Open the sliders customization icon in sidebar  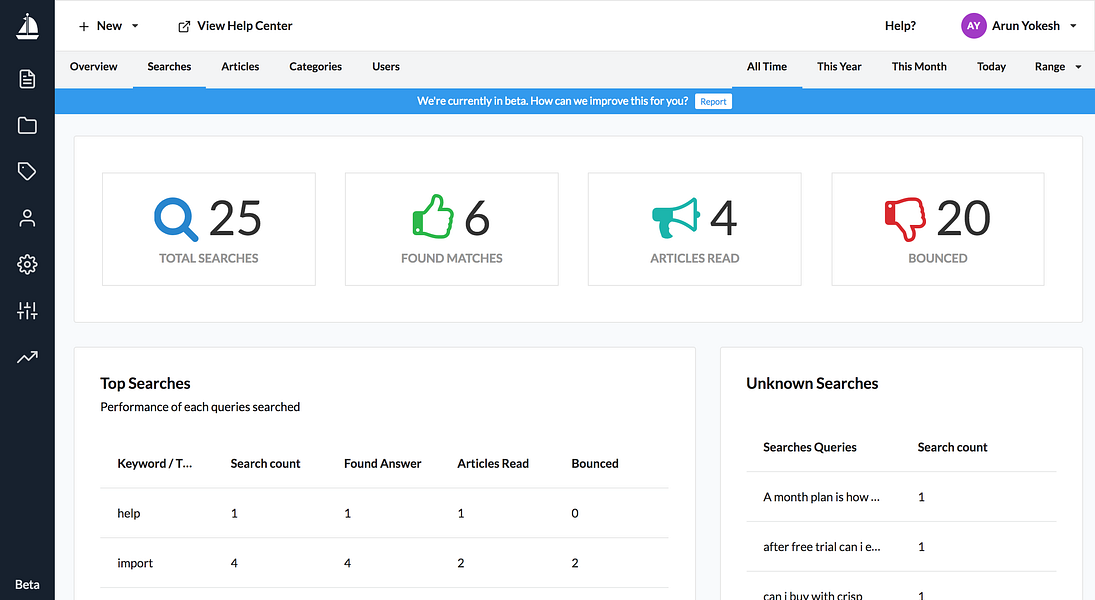(27, 311)
